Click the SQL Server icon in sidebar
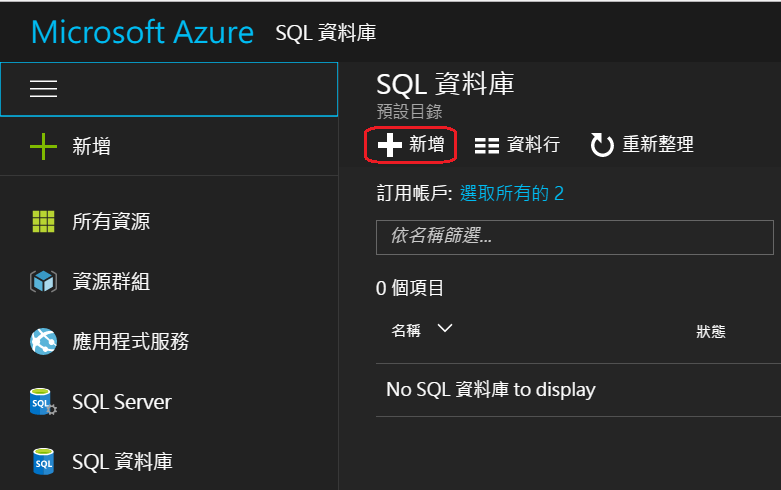The width and height of the screenshot is (781, 490). tap(43, 402)
